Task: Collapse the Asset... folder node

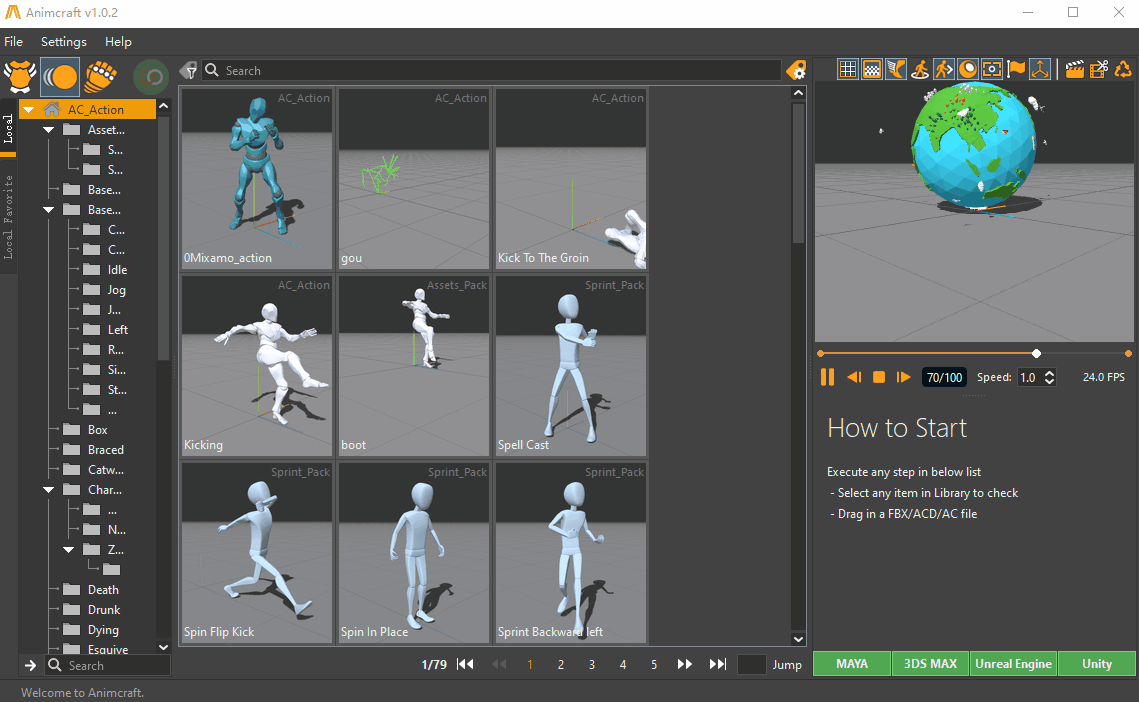Action: point(49,130)
